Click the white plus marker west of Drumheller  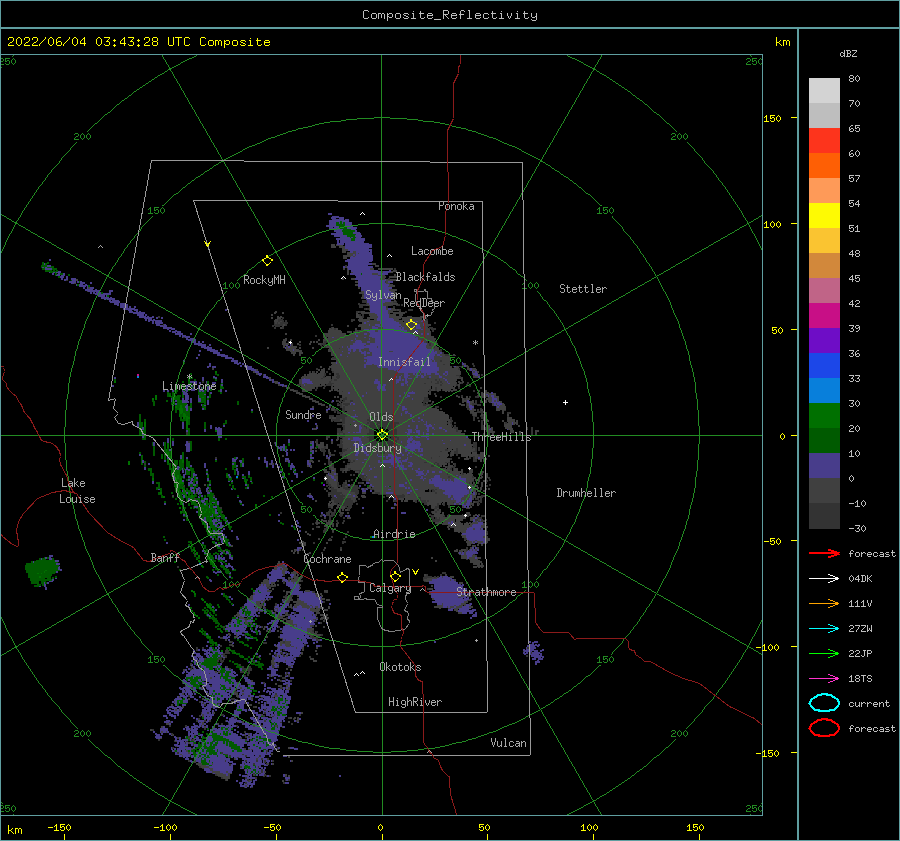[565, 402]
